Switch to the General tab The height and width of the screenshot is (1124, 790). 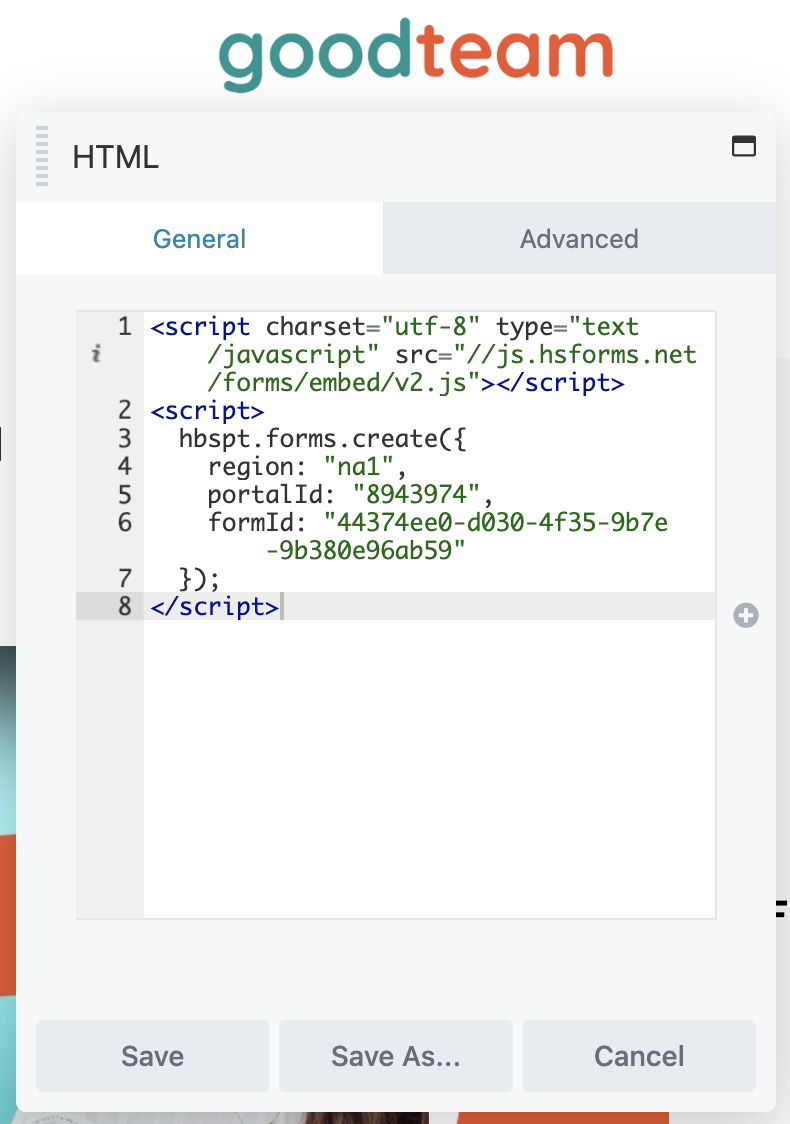pos(199,238)
